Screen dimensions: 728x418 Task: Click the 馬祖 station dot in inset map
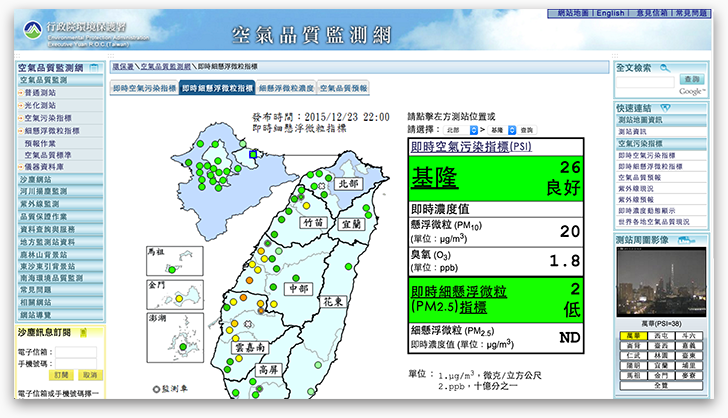tap(172, 270)
